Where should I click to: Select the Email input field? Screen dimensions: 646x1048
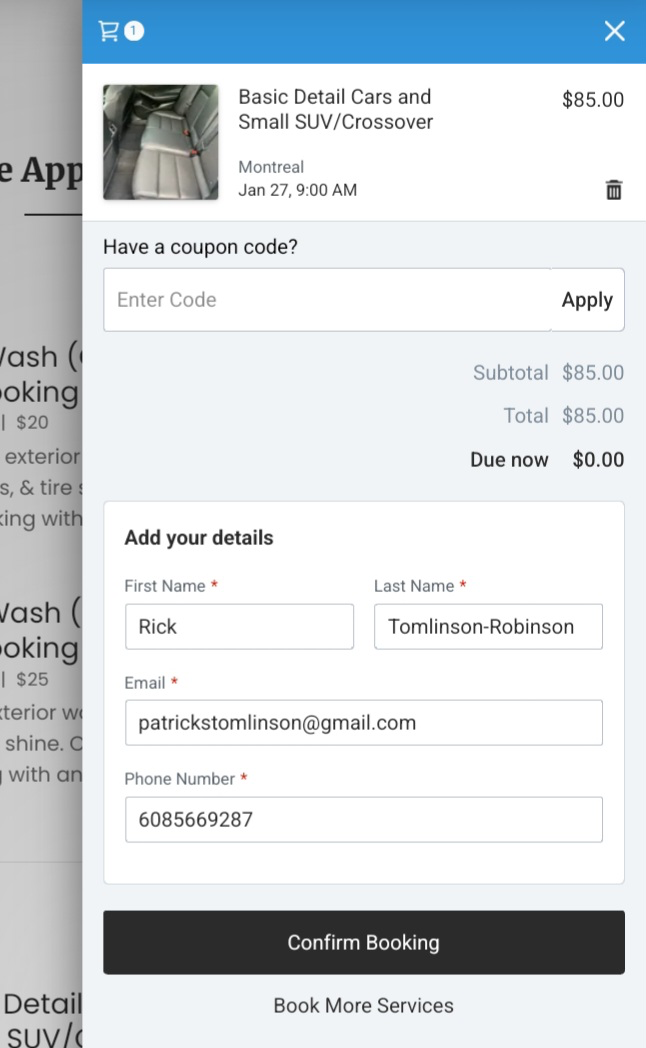tap(363, 723)
